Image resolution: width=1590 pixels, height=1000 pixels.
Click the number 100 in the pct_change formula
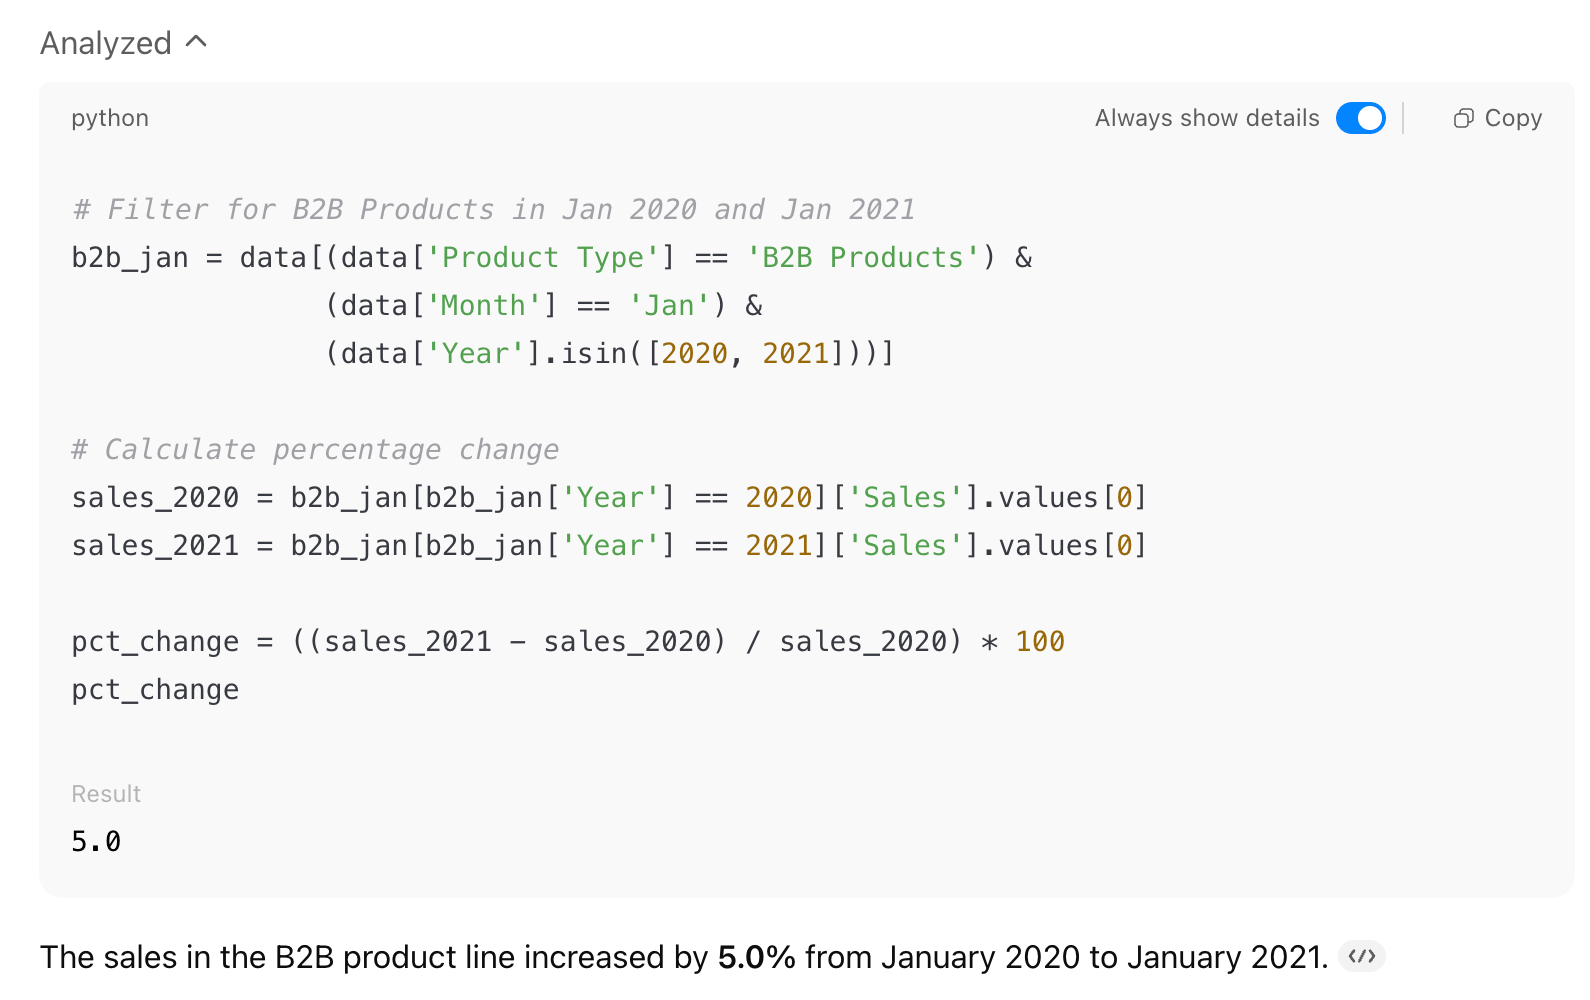(1040, 642)
